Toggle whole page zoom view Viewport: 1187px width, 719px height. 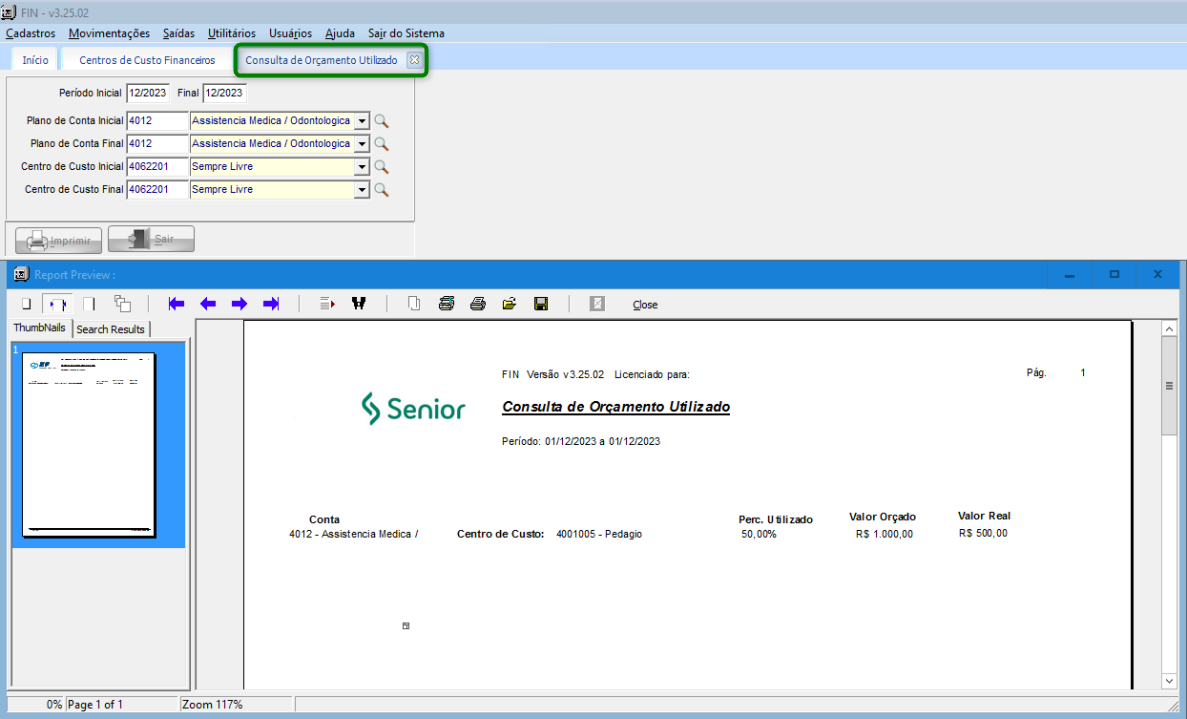point(27,304)
